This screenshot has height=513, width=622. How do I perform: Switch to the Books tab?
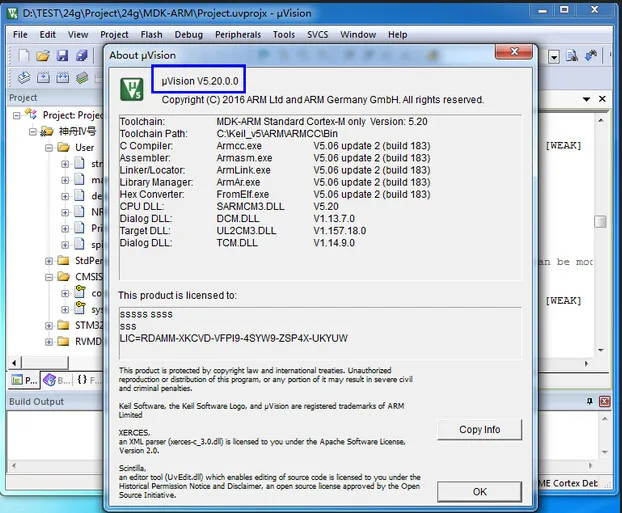point(57,380)
